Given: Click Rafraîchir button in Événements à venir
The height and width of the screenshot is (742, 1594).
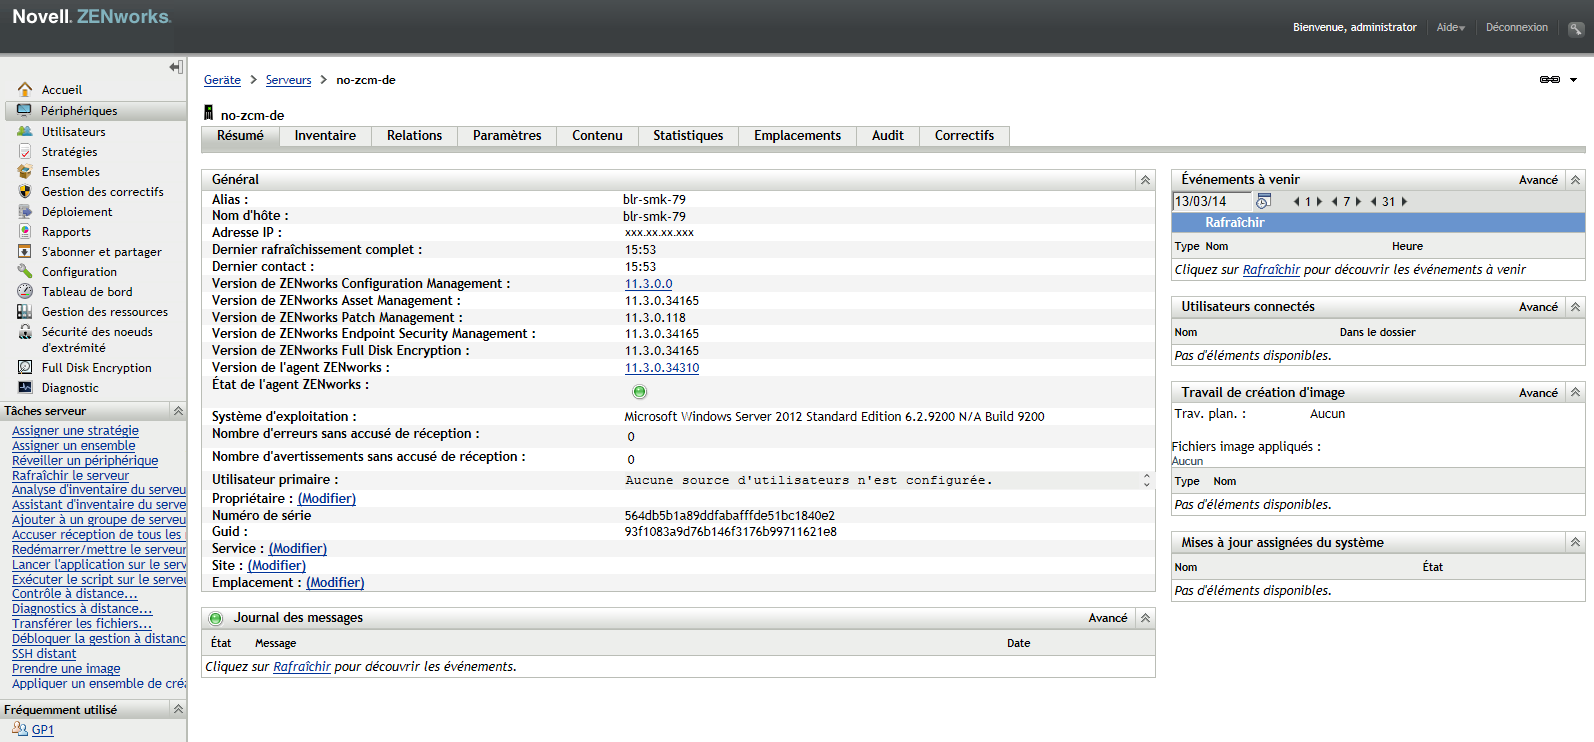Looking at the screenshot, I should click(1235, 223).
